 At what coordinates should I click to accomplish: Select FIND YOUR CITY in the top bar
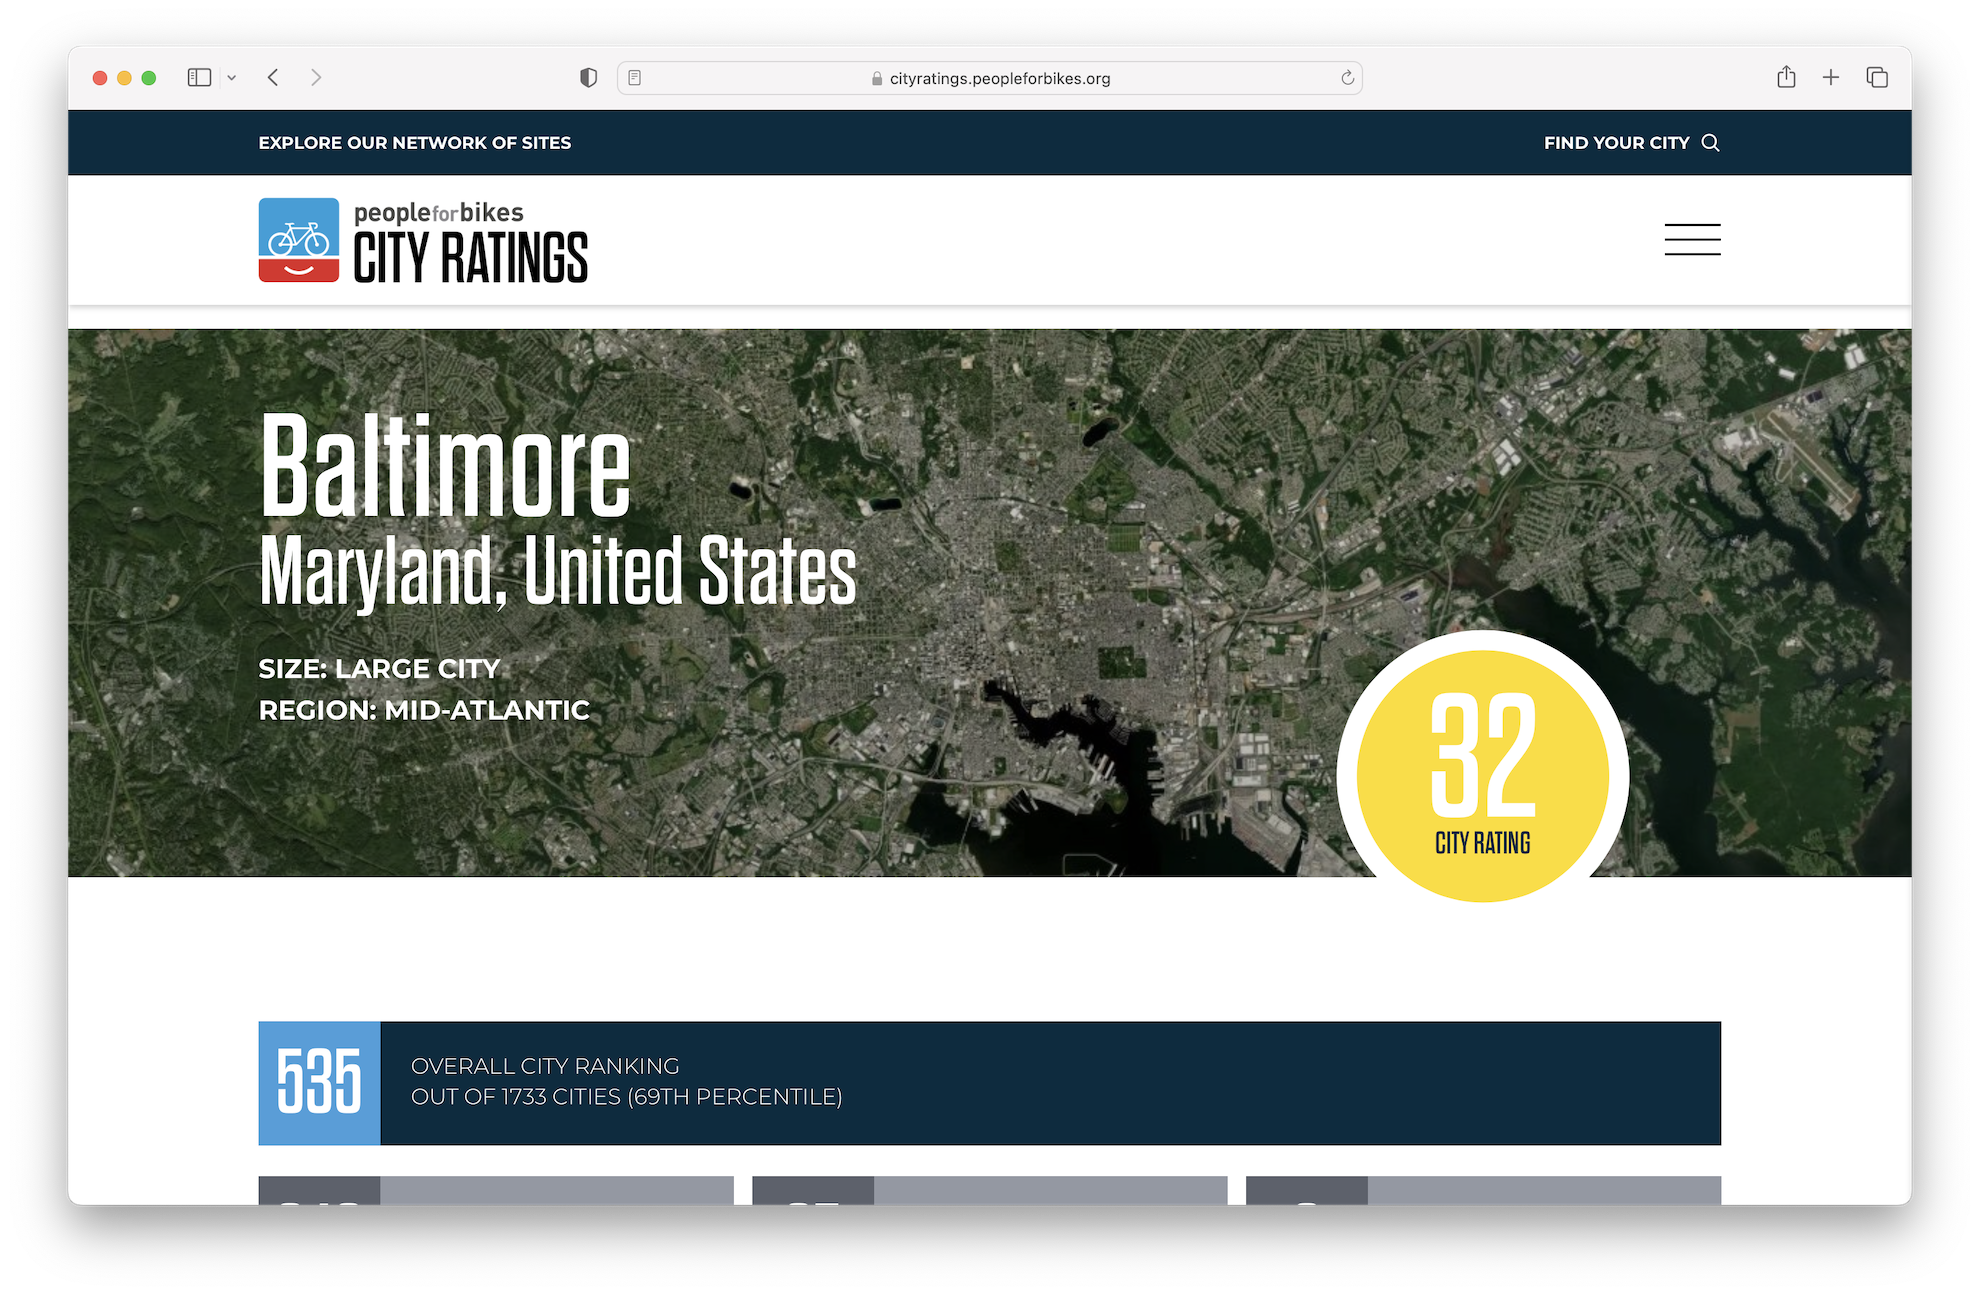pos(1616,142)
